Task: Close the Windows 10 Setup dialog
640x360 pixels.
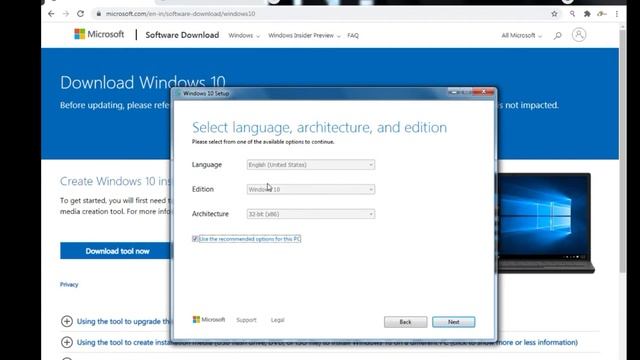Action: 484,92
